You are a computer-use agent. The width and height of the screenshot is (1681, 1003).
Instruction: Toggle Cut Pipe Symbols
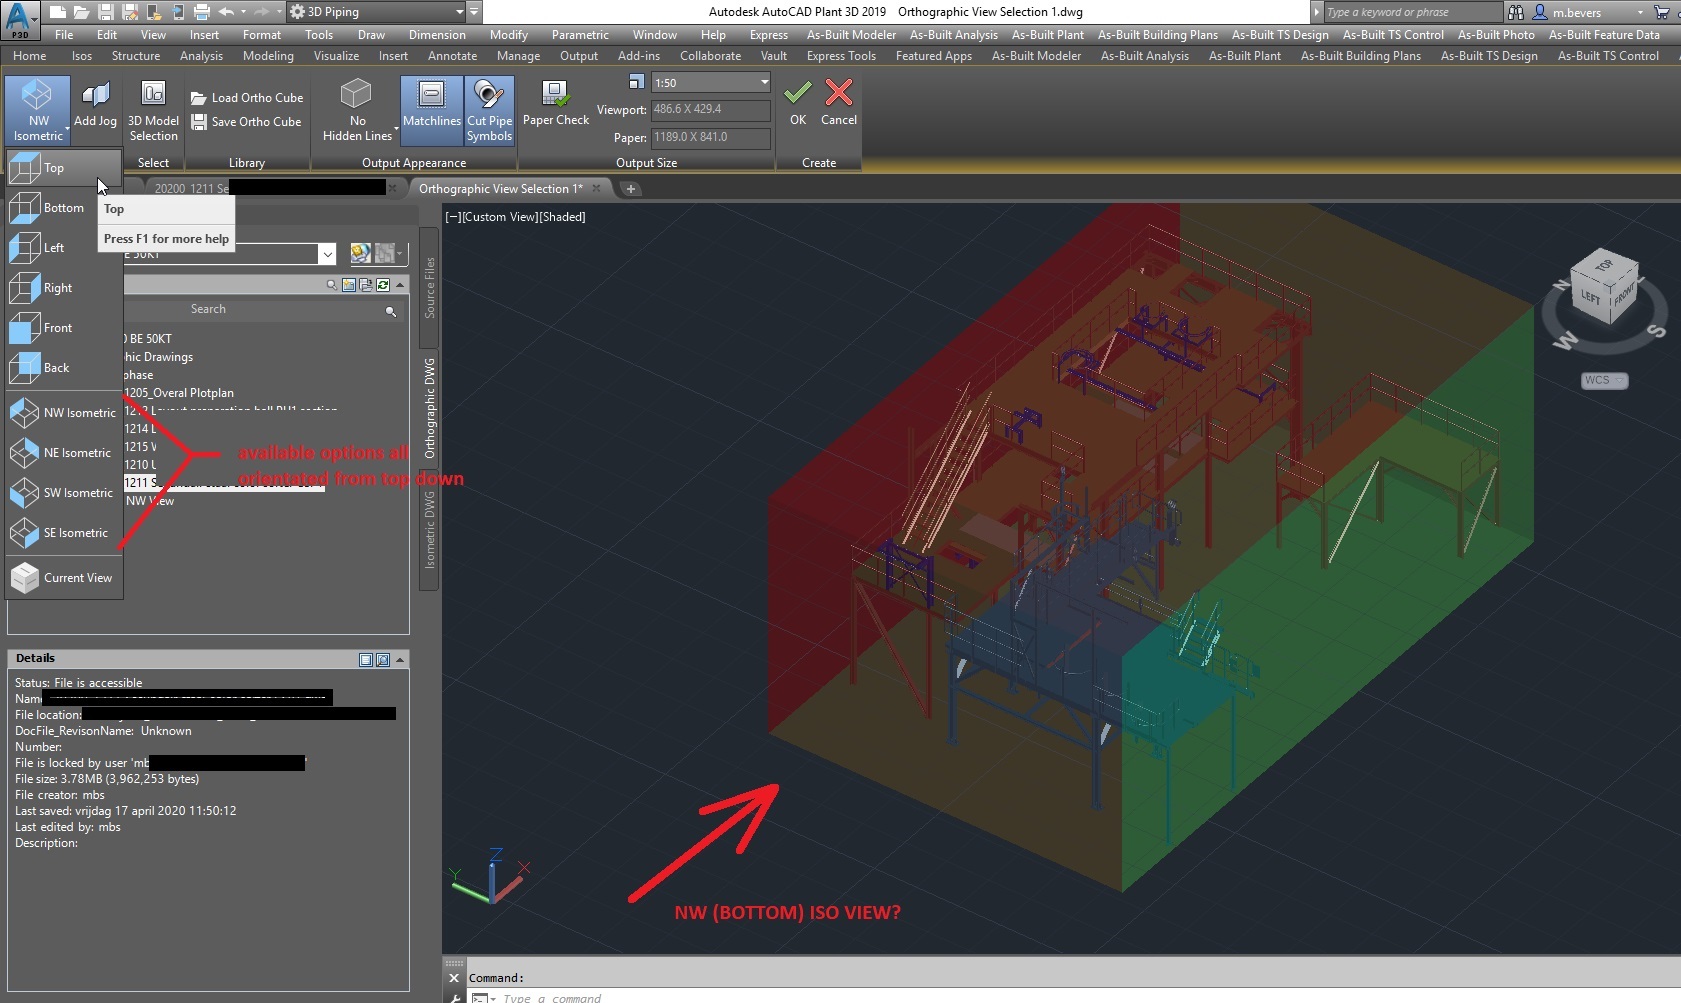click(x=489, y=110)
